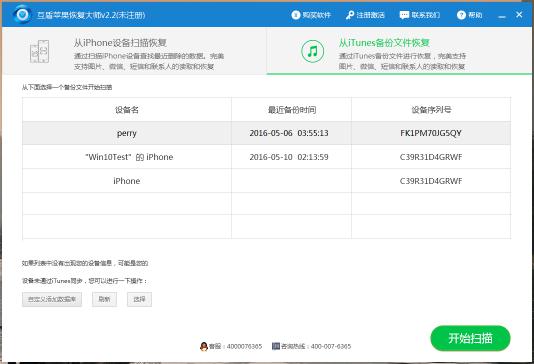The width and height of the screenshot is (534, 364).
Task: Click the app logo in the title bar
Action: coord(22,14)
